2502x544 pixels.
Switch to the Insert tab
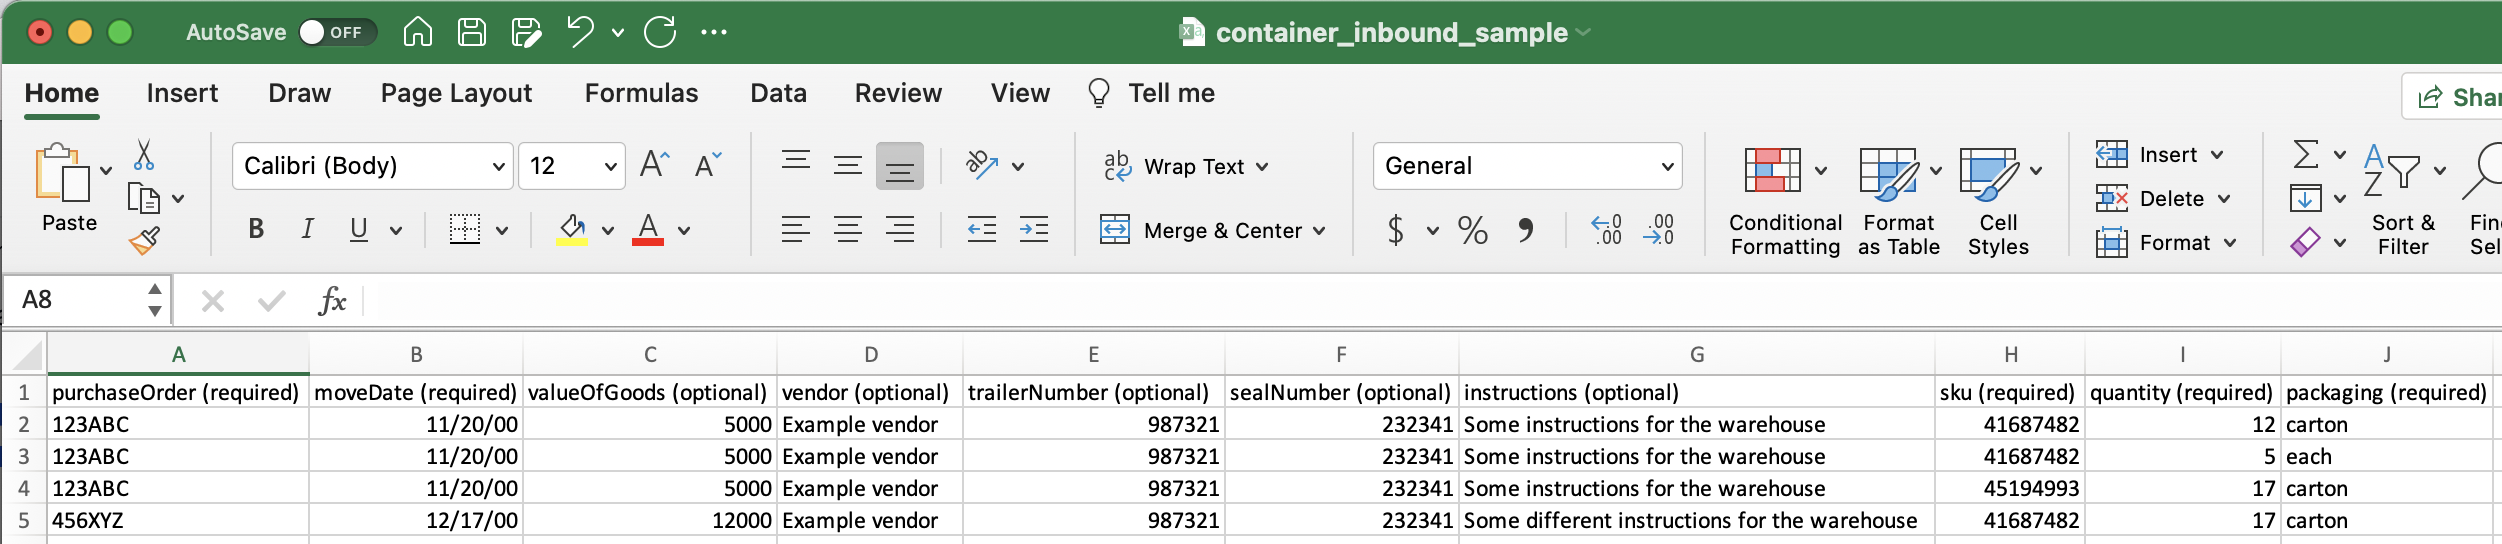click(x=182, y=93)
